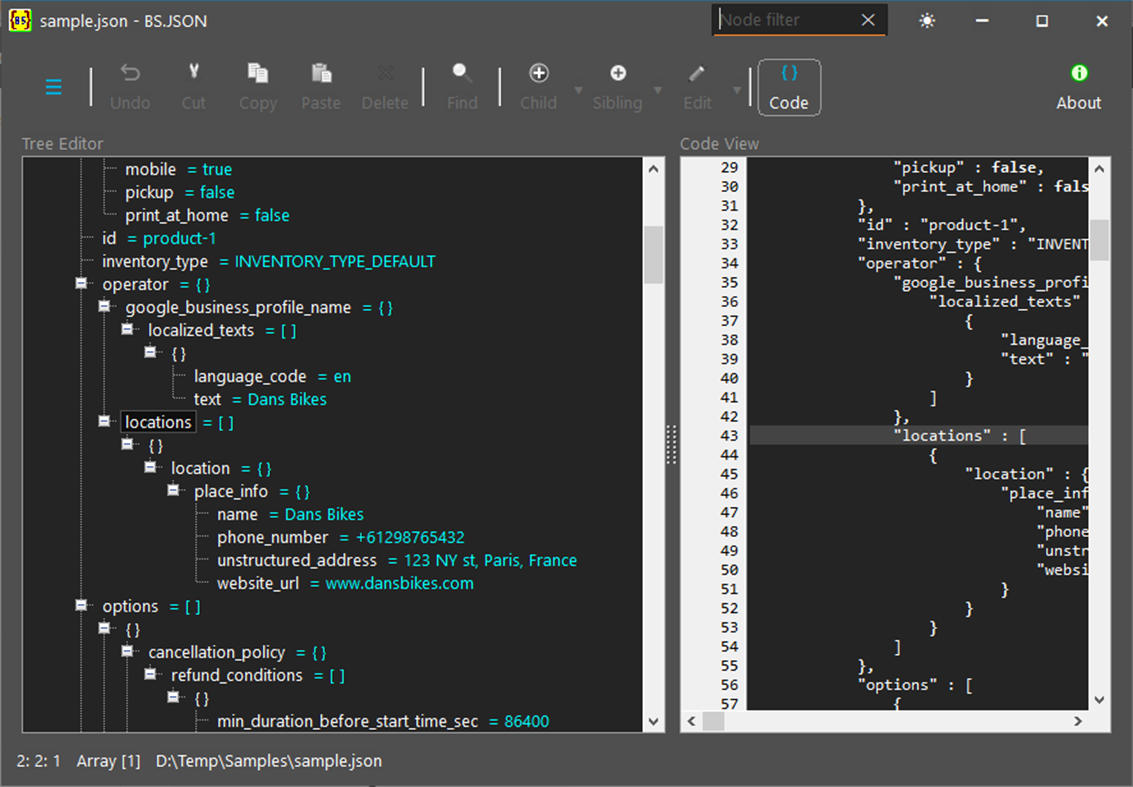Image resolution: width=1133 pixels, height=787 pixels.
Task: Click Tree Editor scroll down arrow
Action: [654, 721]
